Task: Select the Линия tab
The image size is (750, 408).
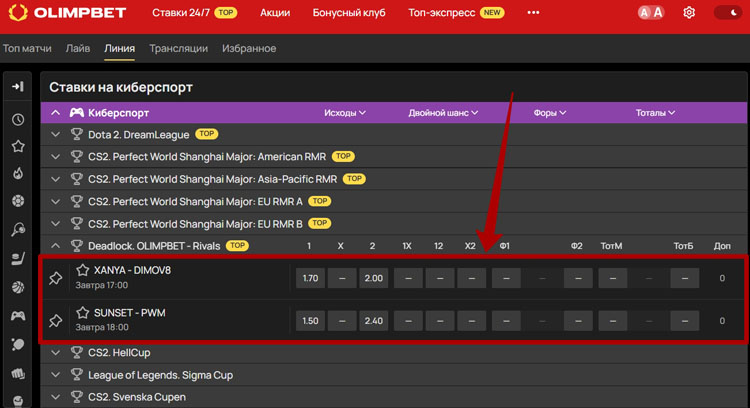Action: [120, 48]
